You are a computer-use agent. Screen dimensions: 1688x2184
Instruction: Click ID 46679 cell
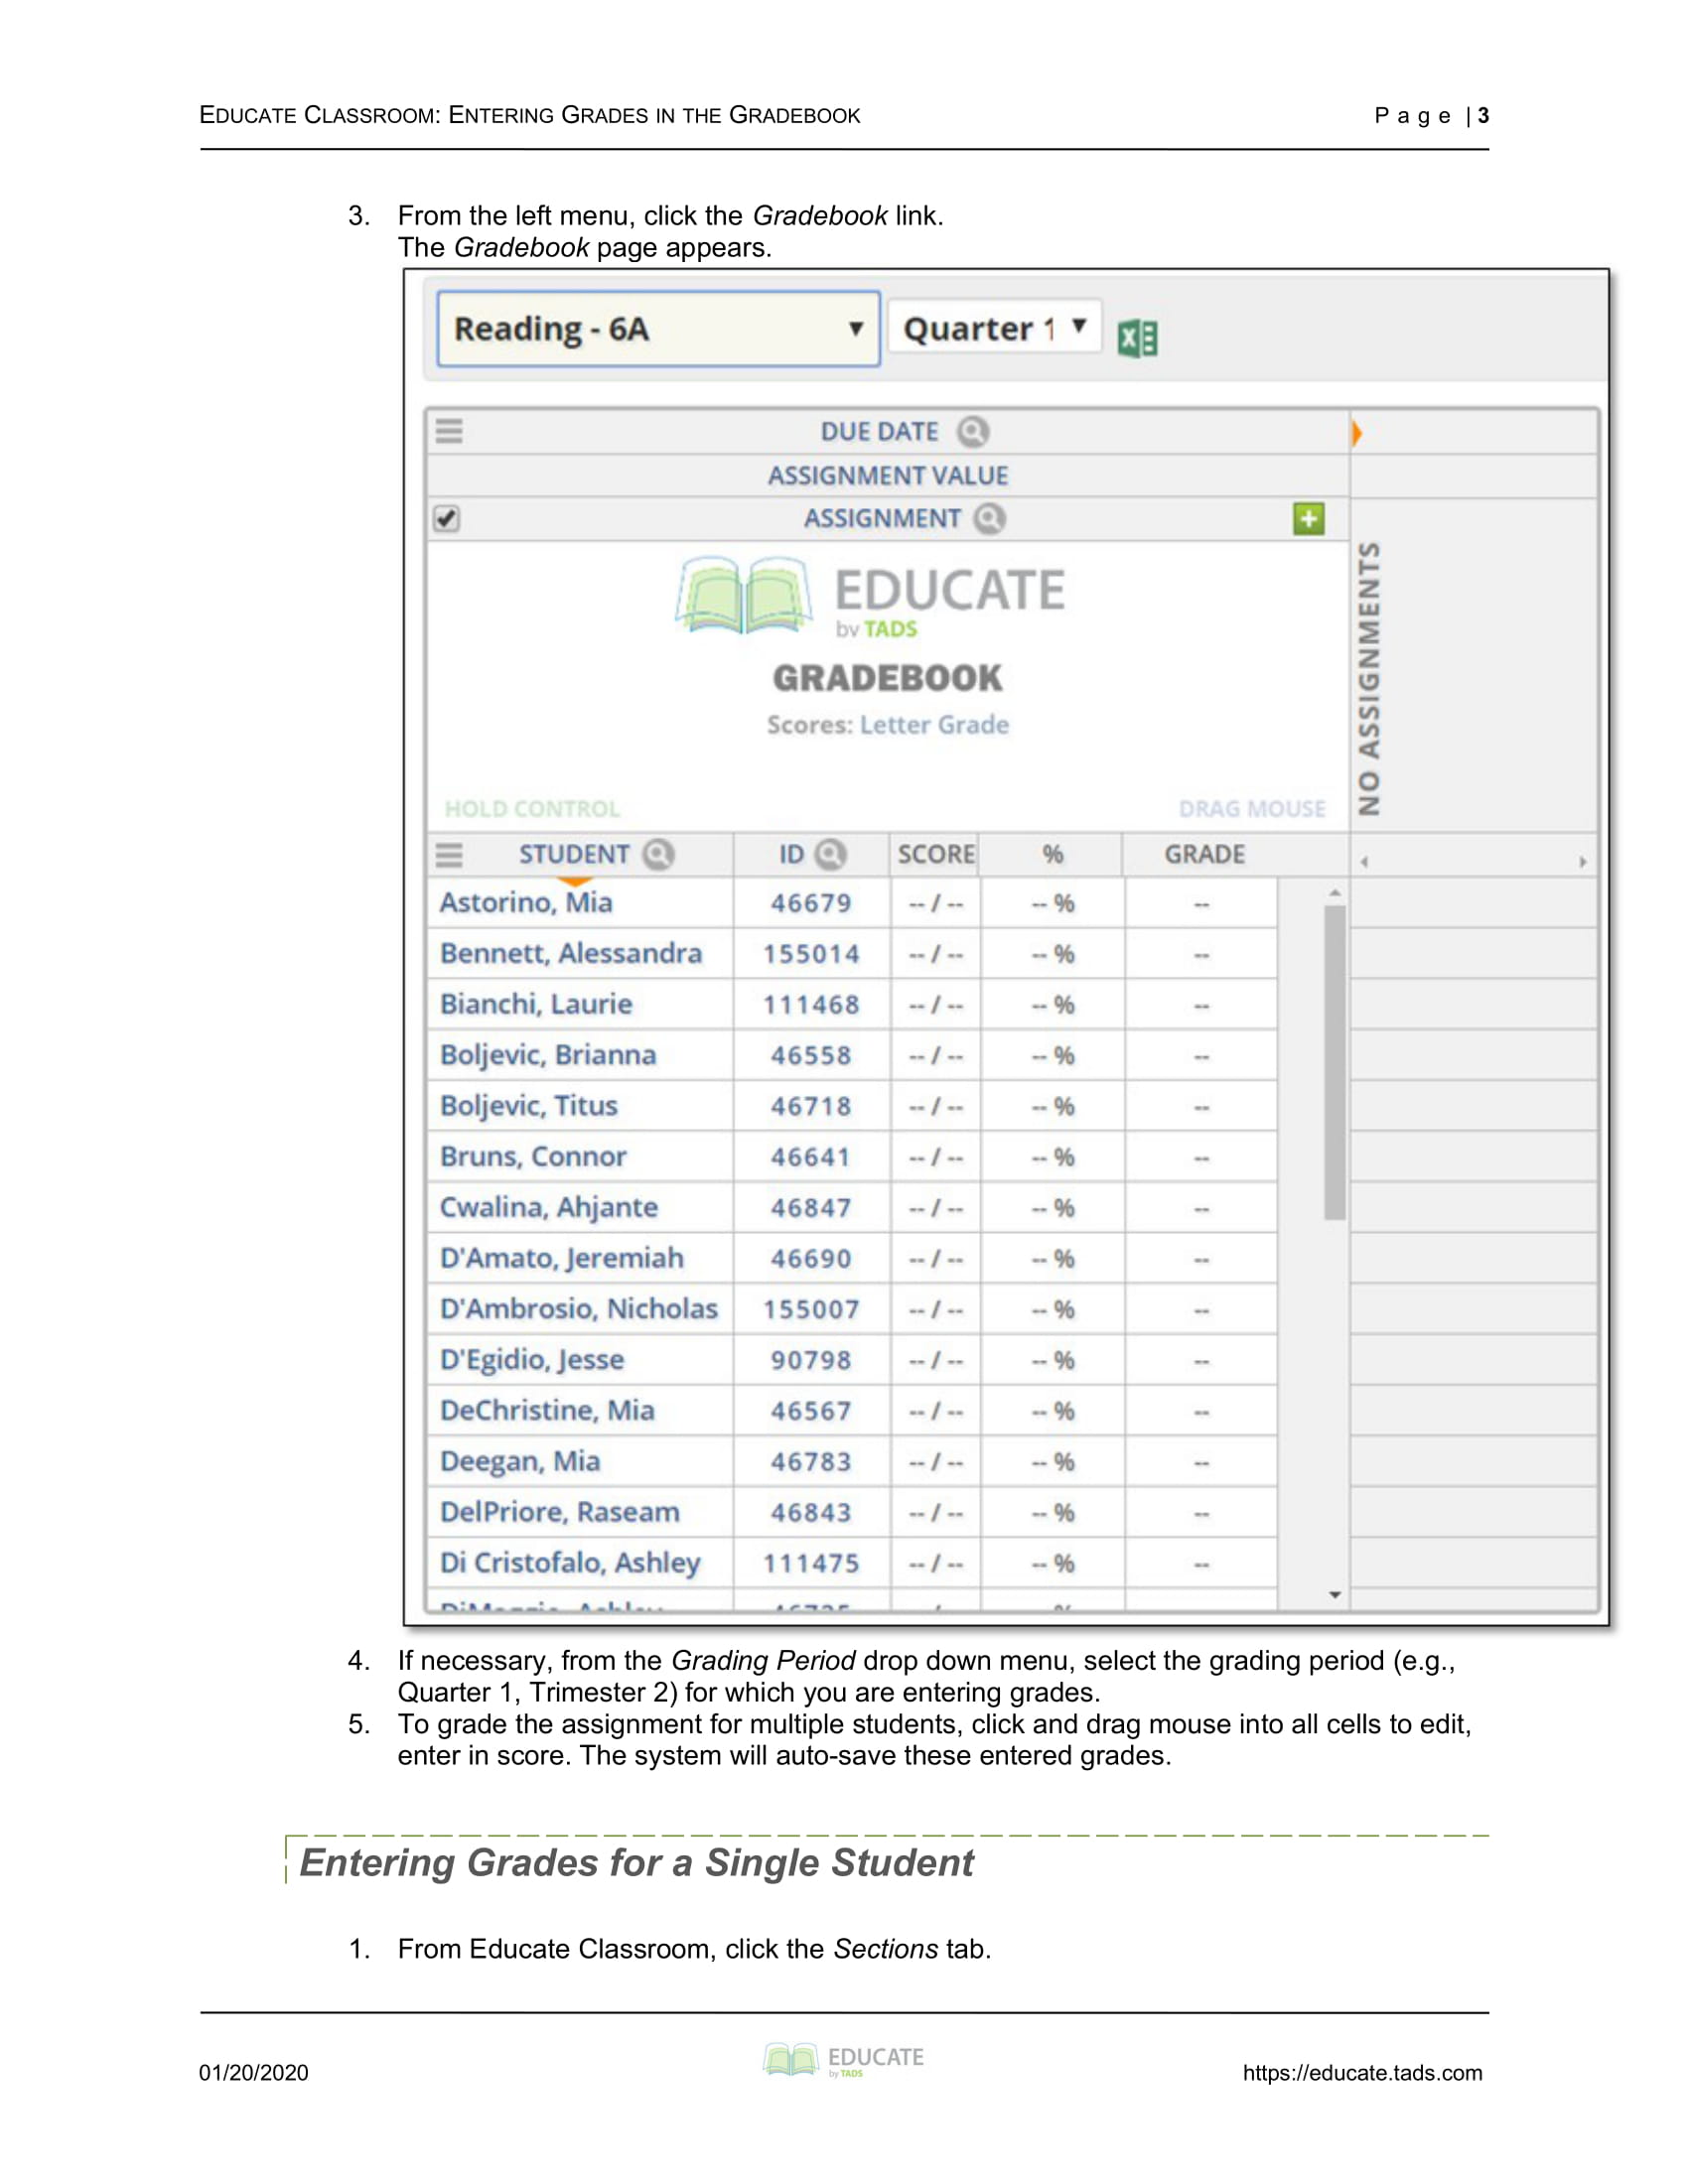click(x=811, y=903)
